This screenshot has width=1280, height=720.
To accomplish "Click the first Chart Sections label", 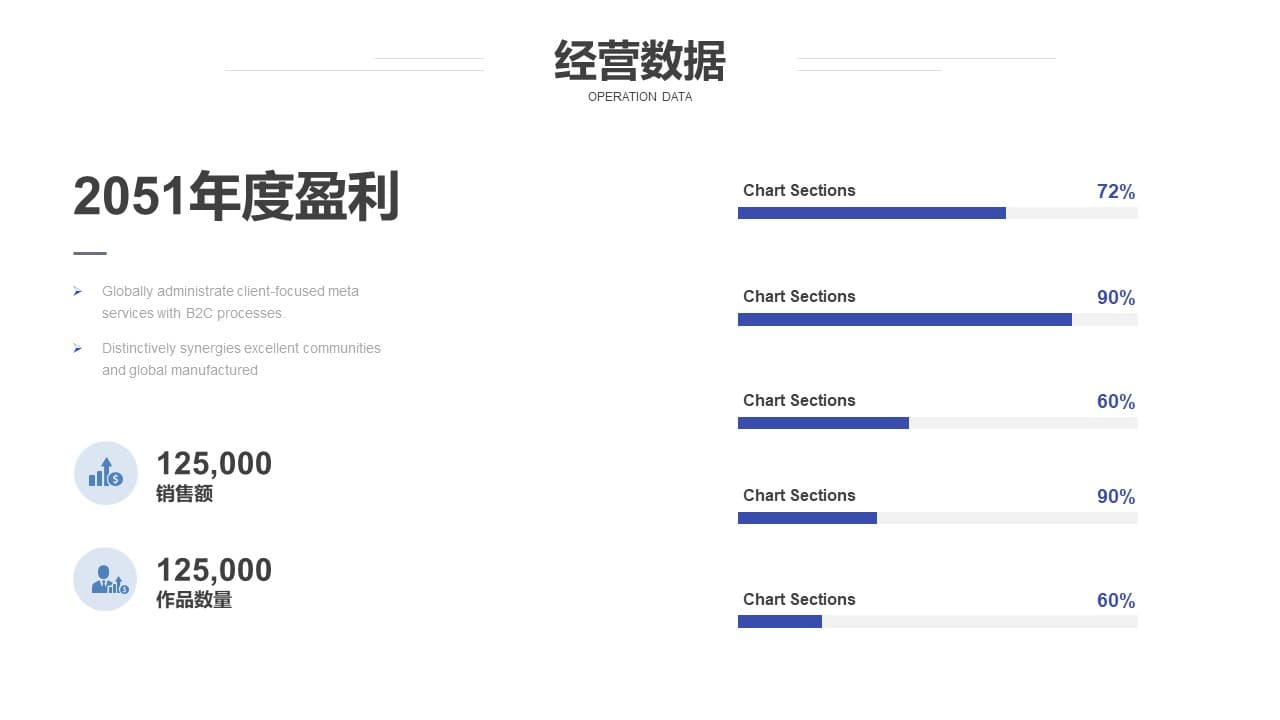I will click(799, 190).
